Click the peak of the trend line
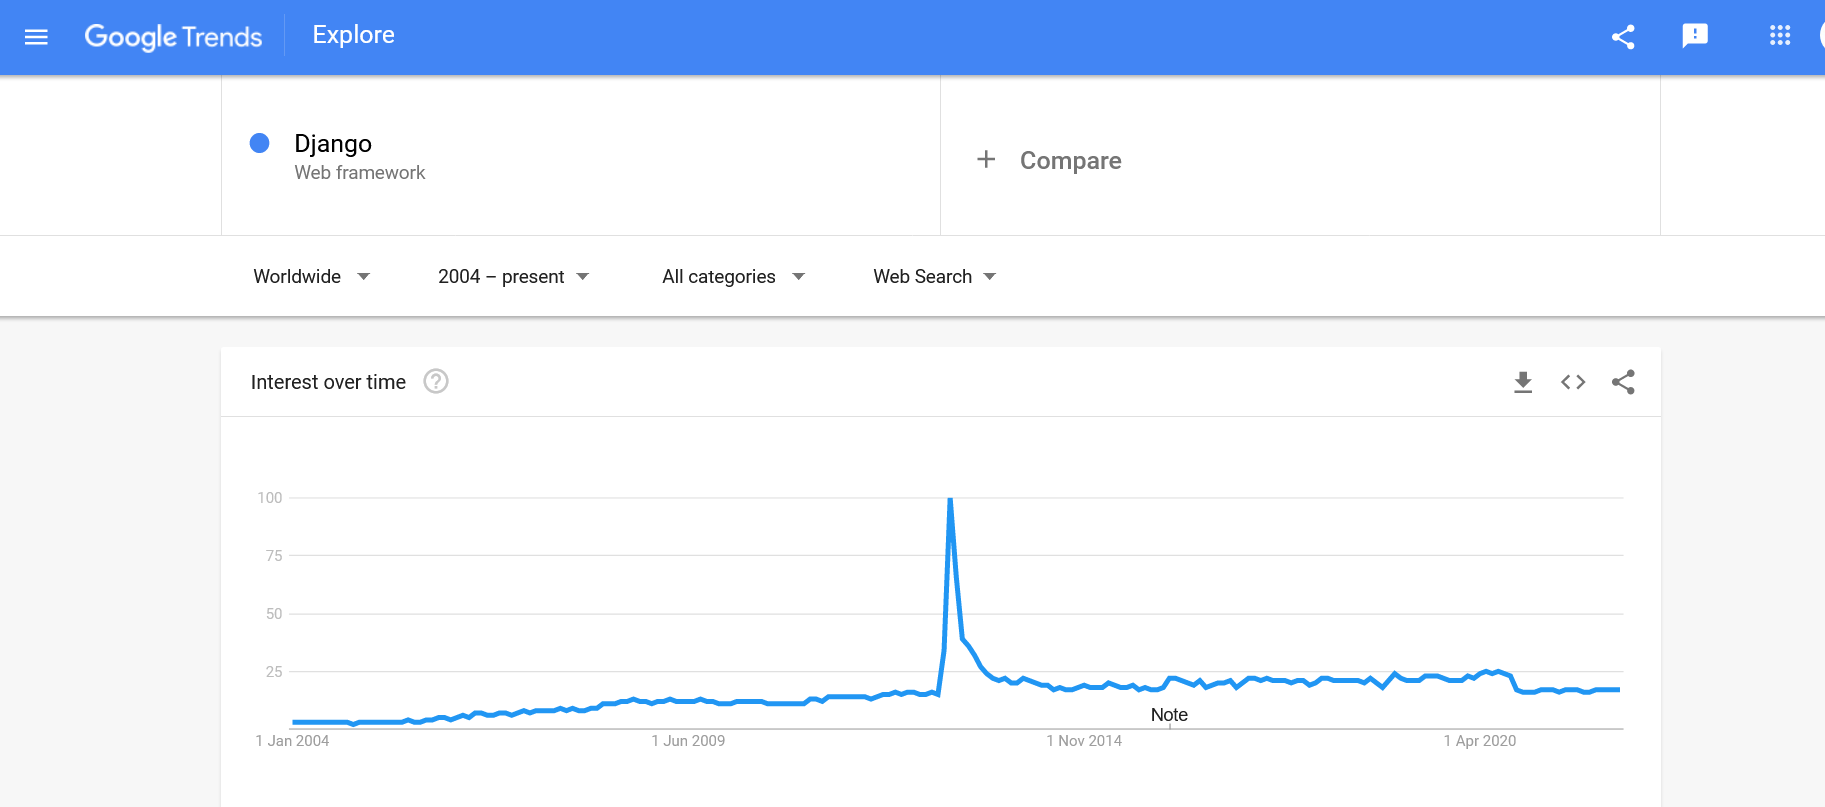 950,499
